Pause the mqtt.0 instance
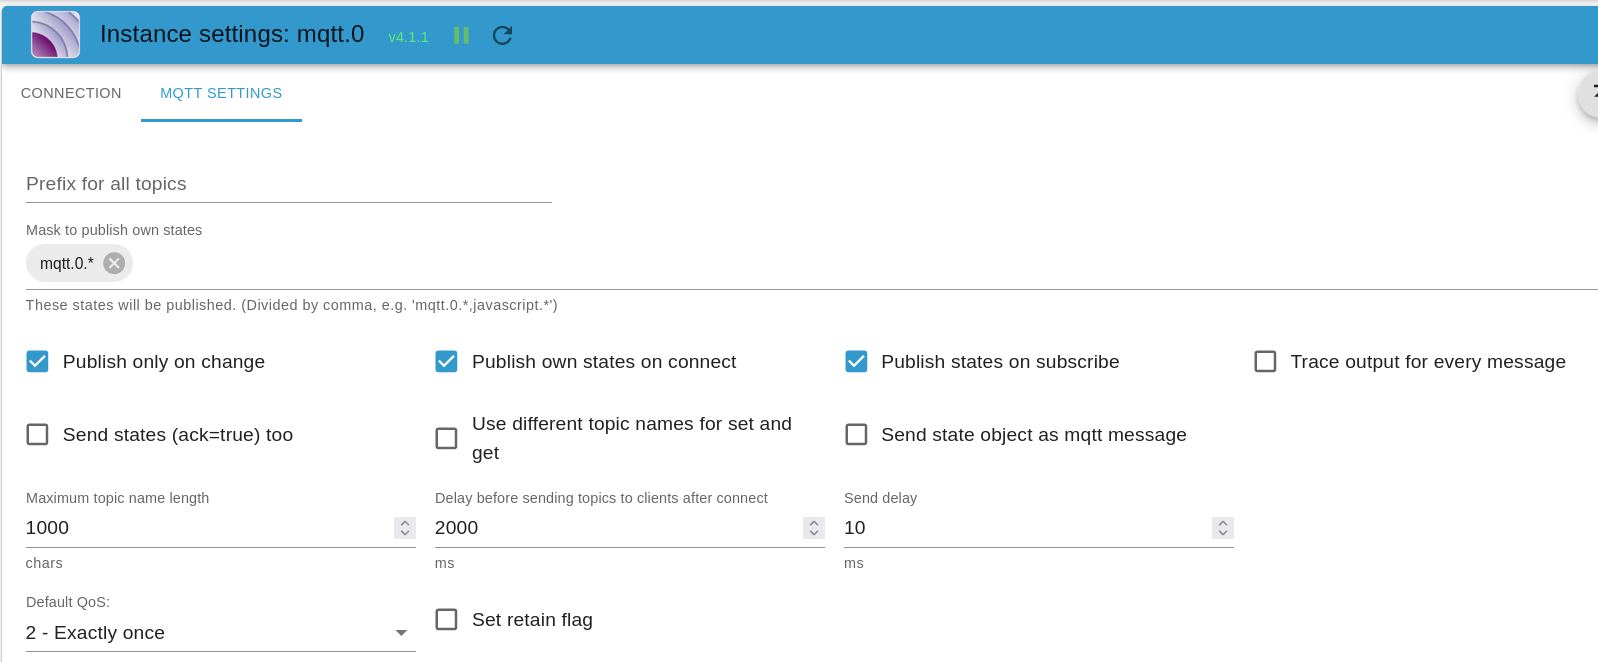This screenshot has width=1598, height=662. [x=461, y=36]
